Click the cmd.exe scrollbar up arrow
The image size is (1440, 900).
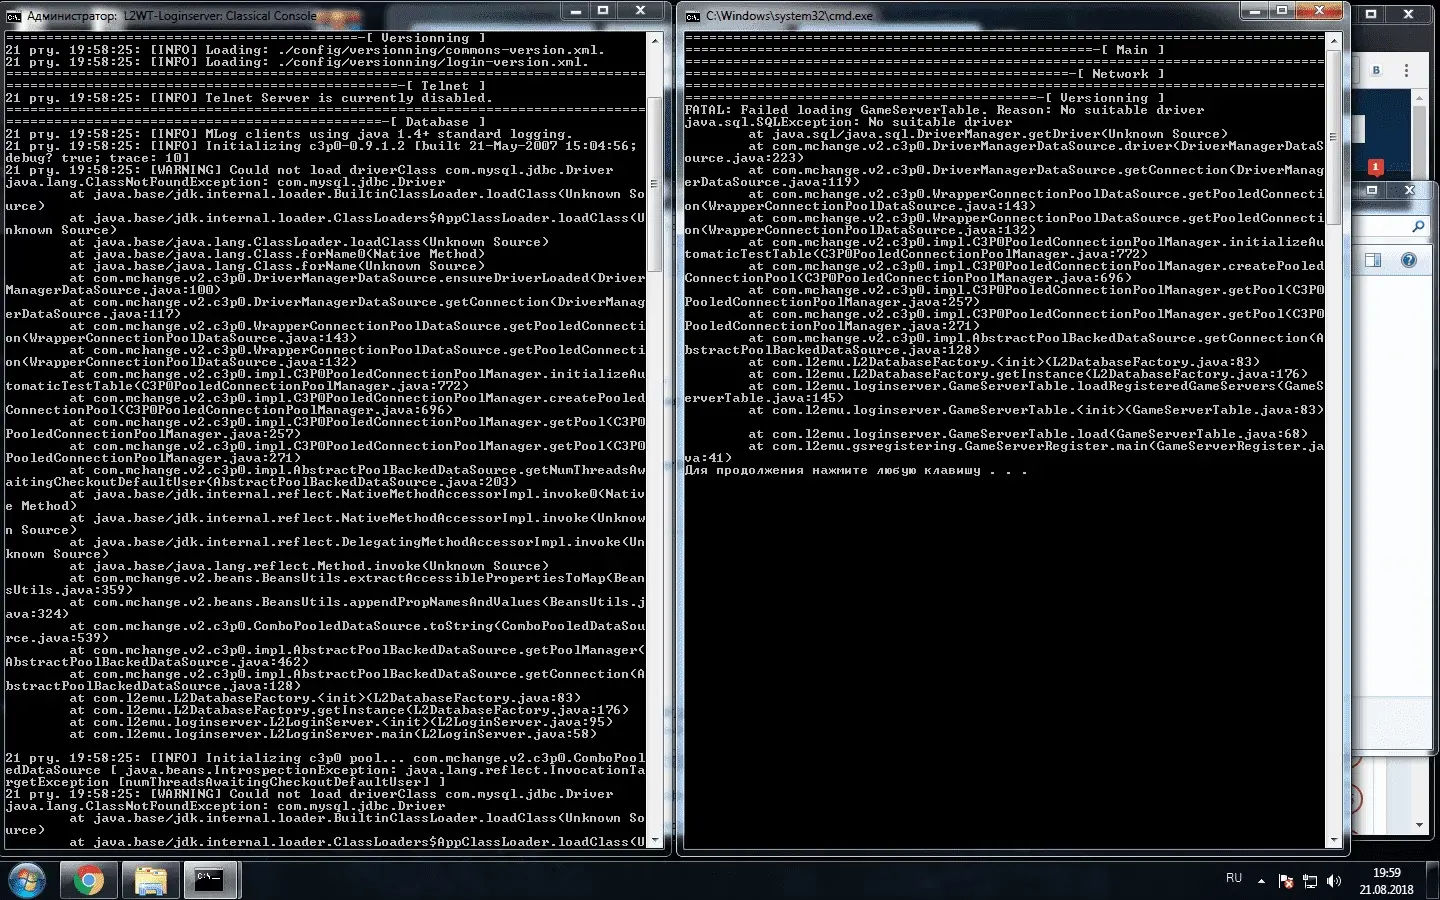coord(1333,40)
